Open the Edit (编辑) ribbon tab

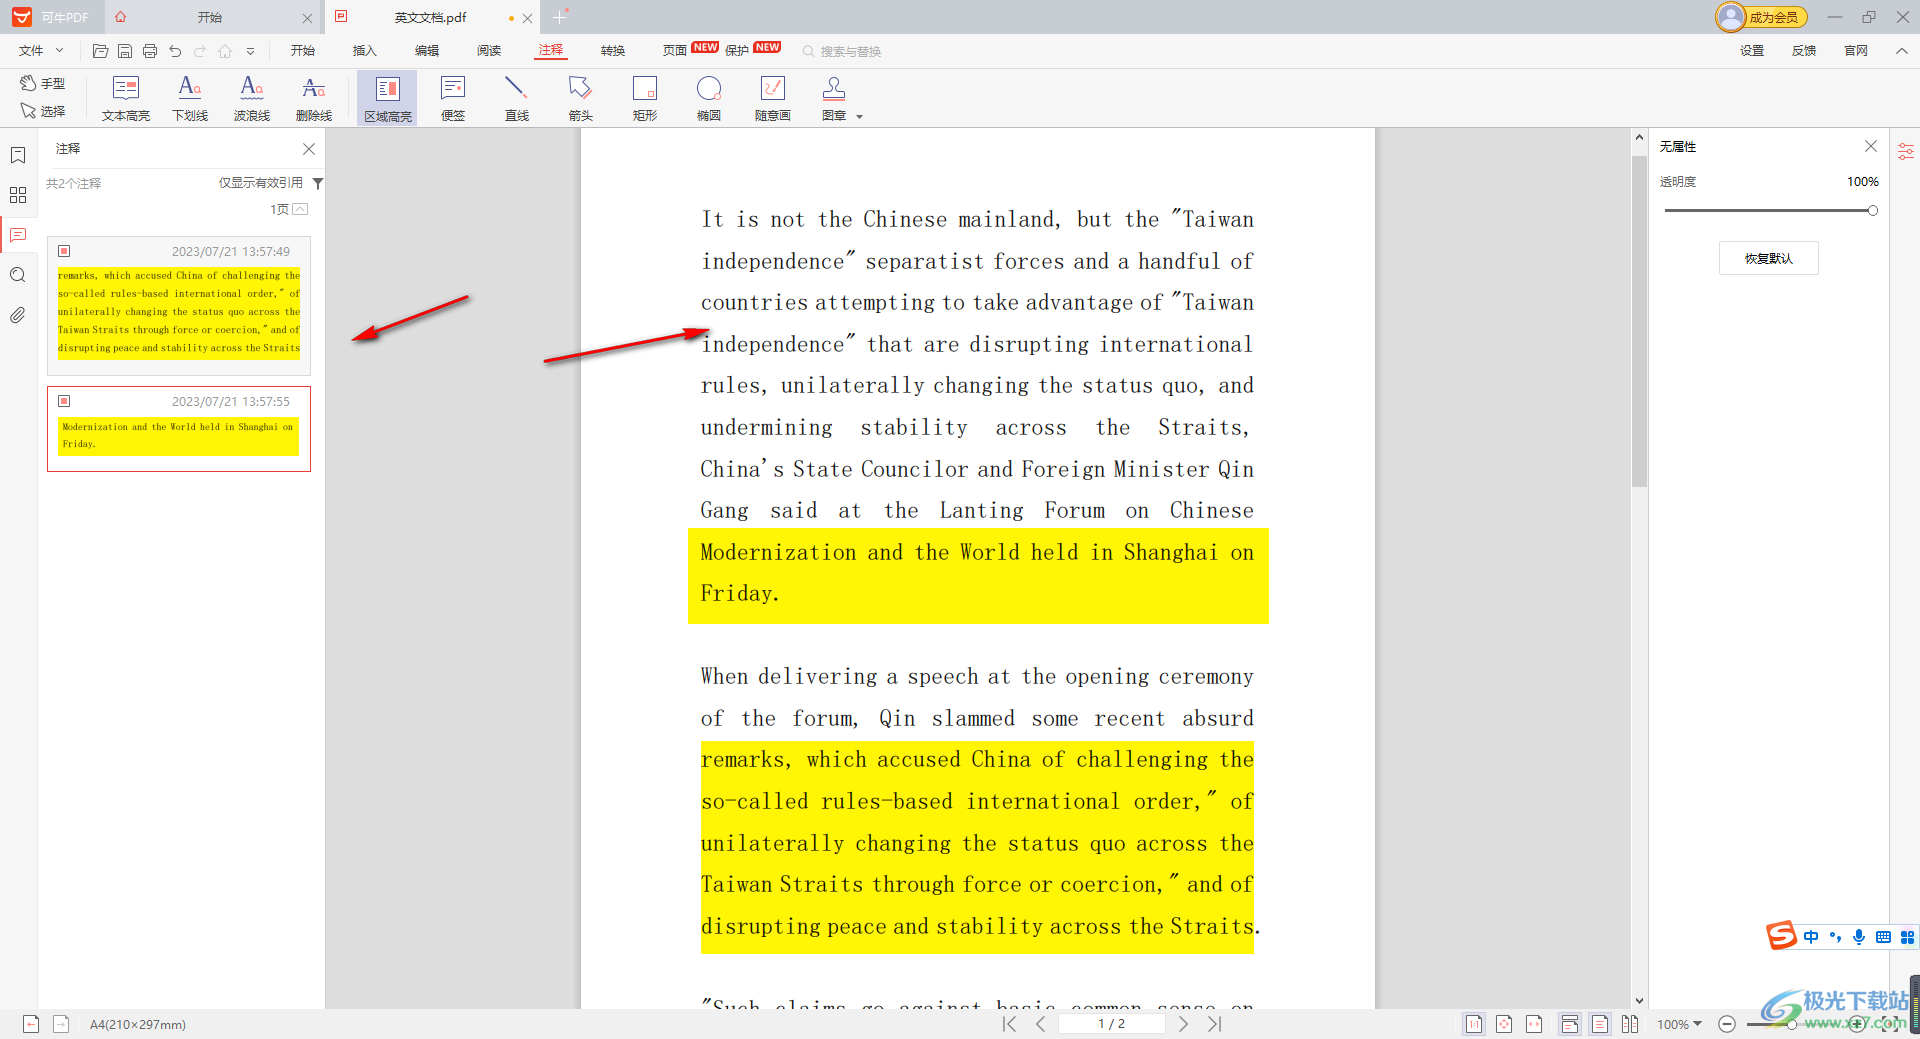[x=427, y=51]
